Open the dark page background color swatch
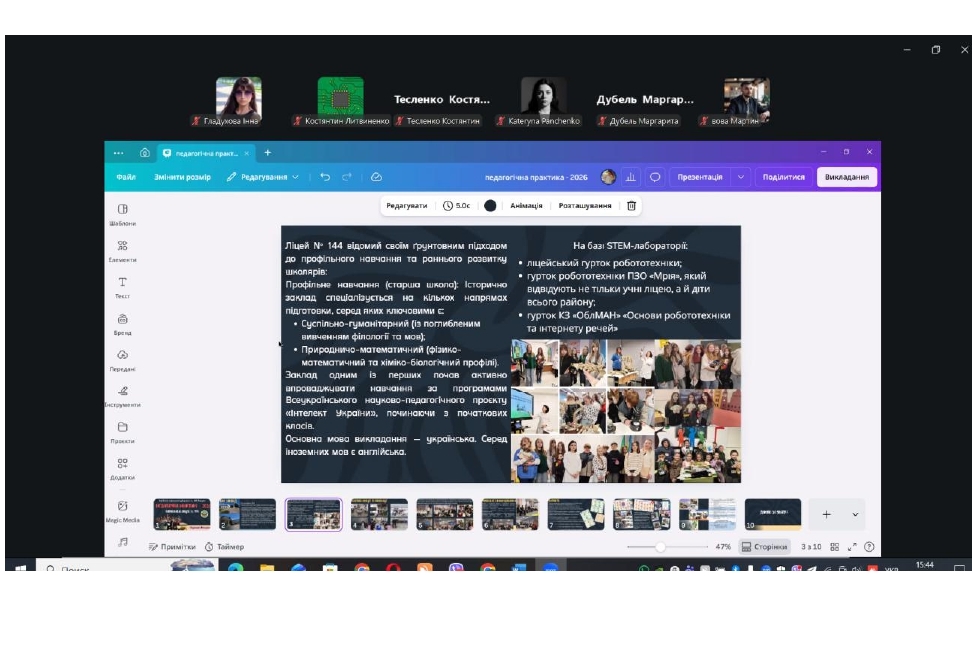Viewport: 972px width, 648px height. pos(490,205)
